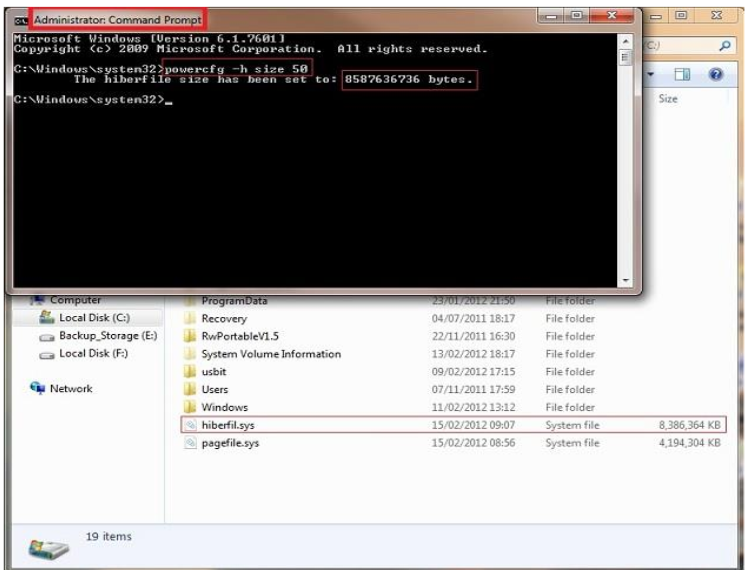Click the hiberfil.sys file icon
Image resolution: width=750 pixels, height=570 pixels.
point(190,425)
